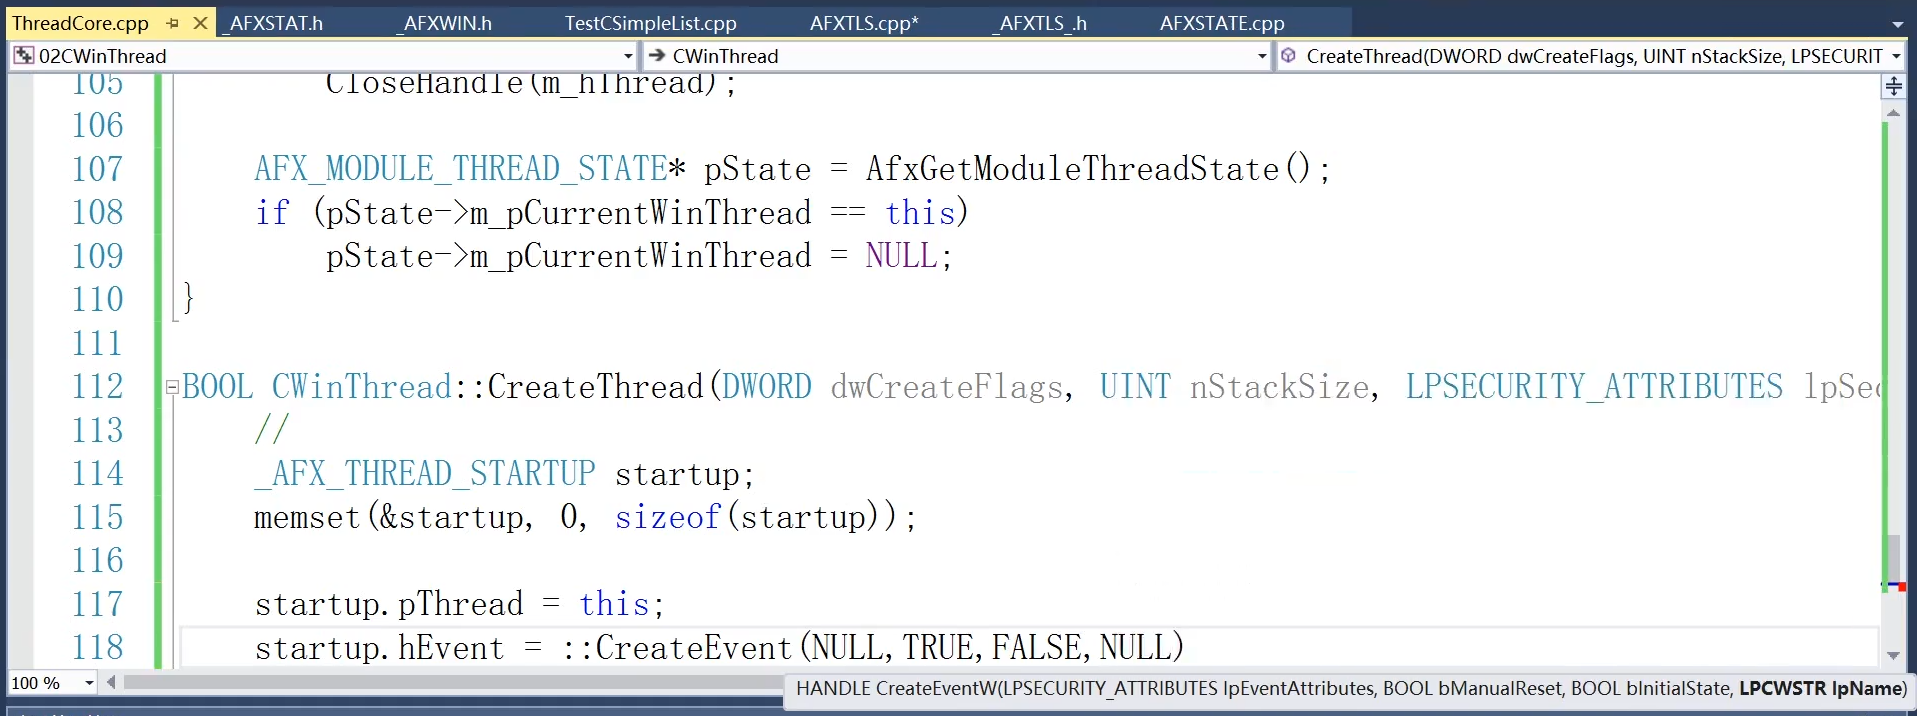
Task: Click AfxGetModuleThreadState function call
Action: [x=1072, y=169]
